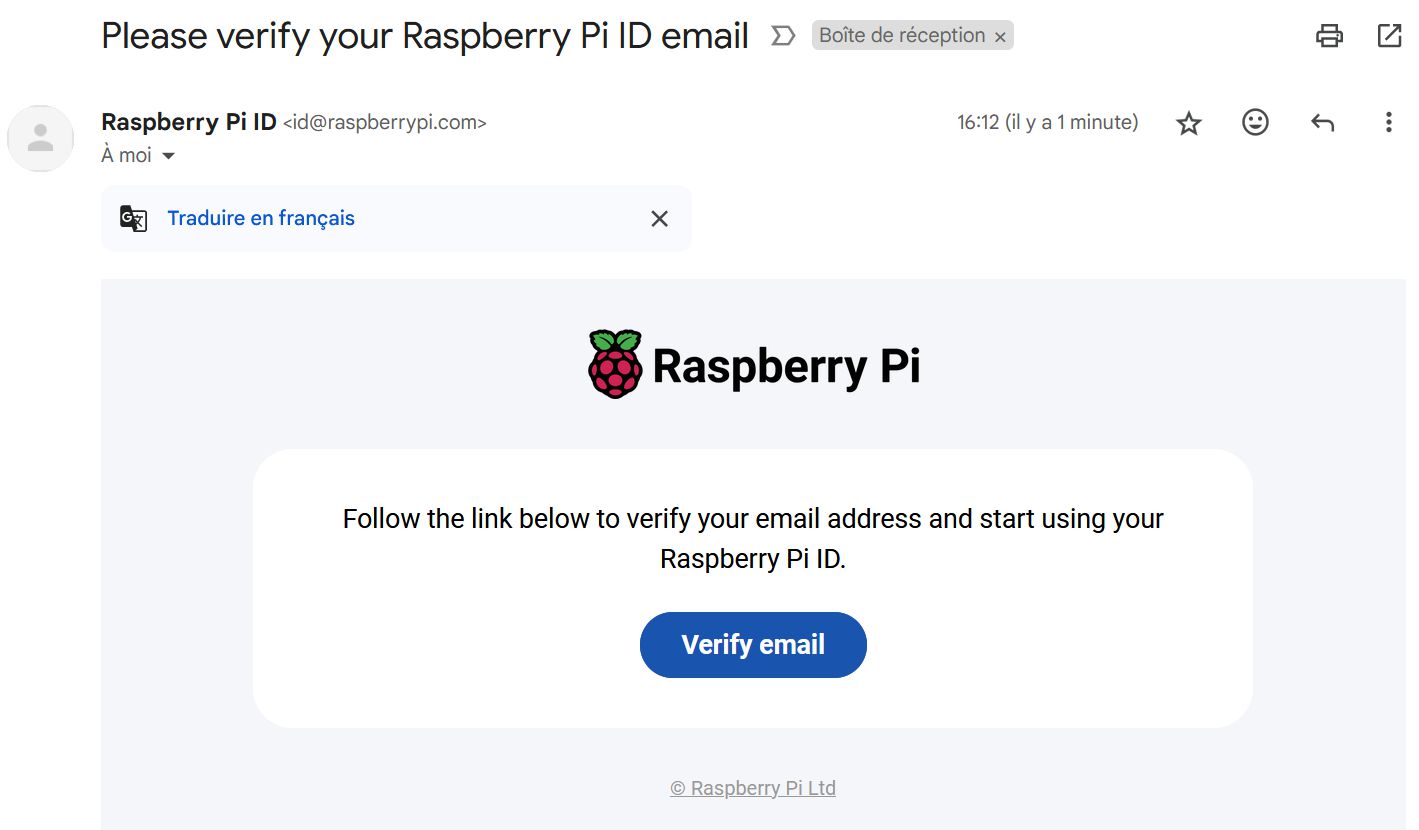Print this email with the printer icon
1419x830 pixels.
[1329, 37]
